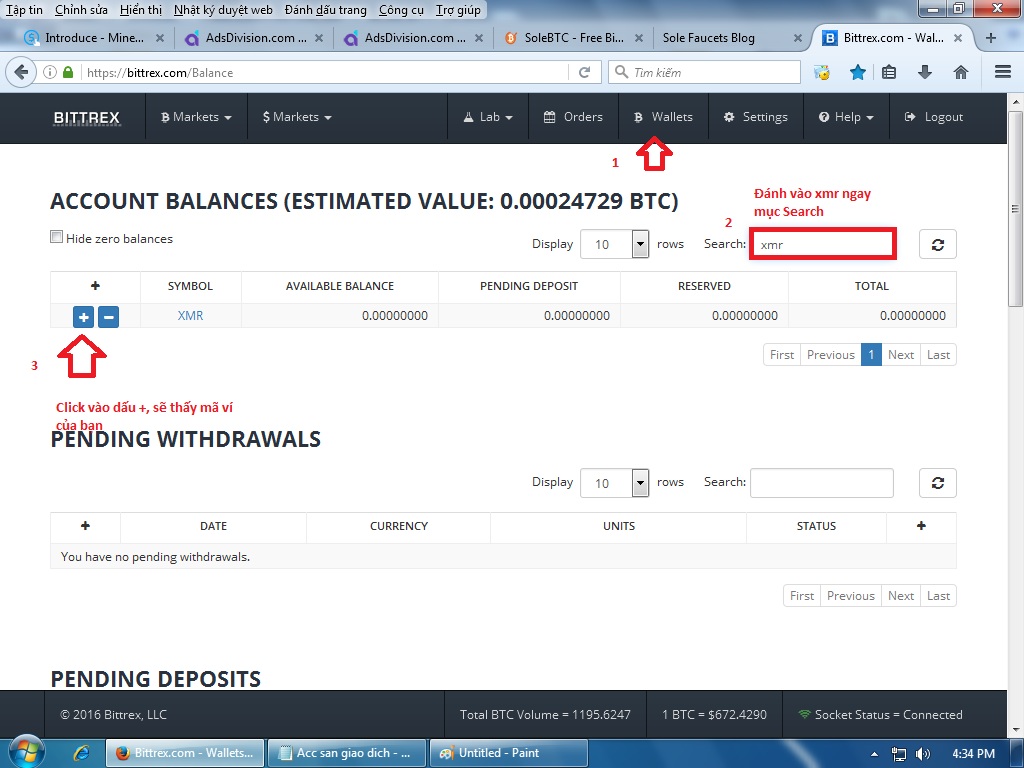Open the downloads arrow icon

click(925, 72)
